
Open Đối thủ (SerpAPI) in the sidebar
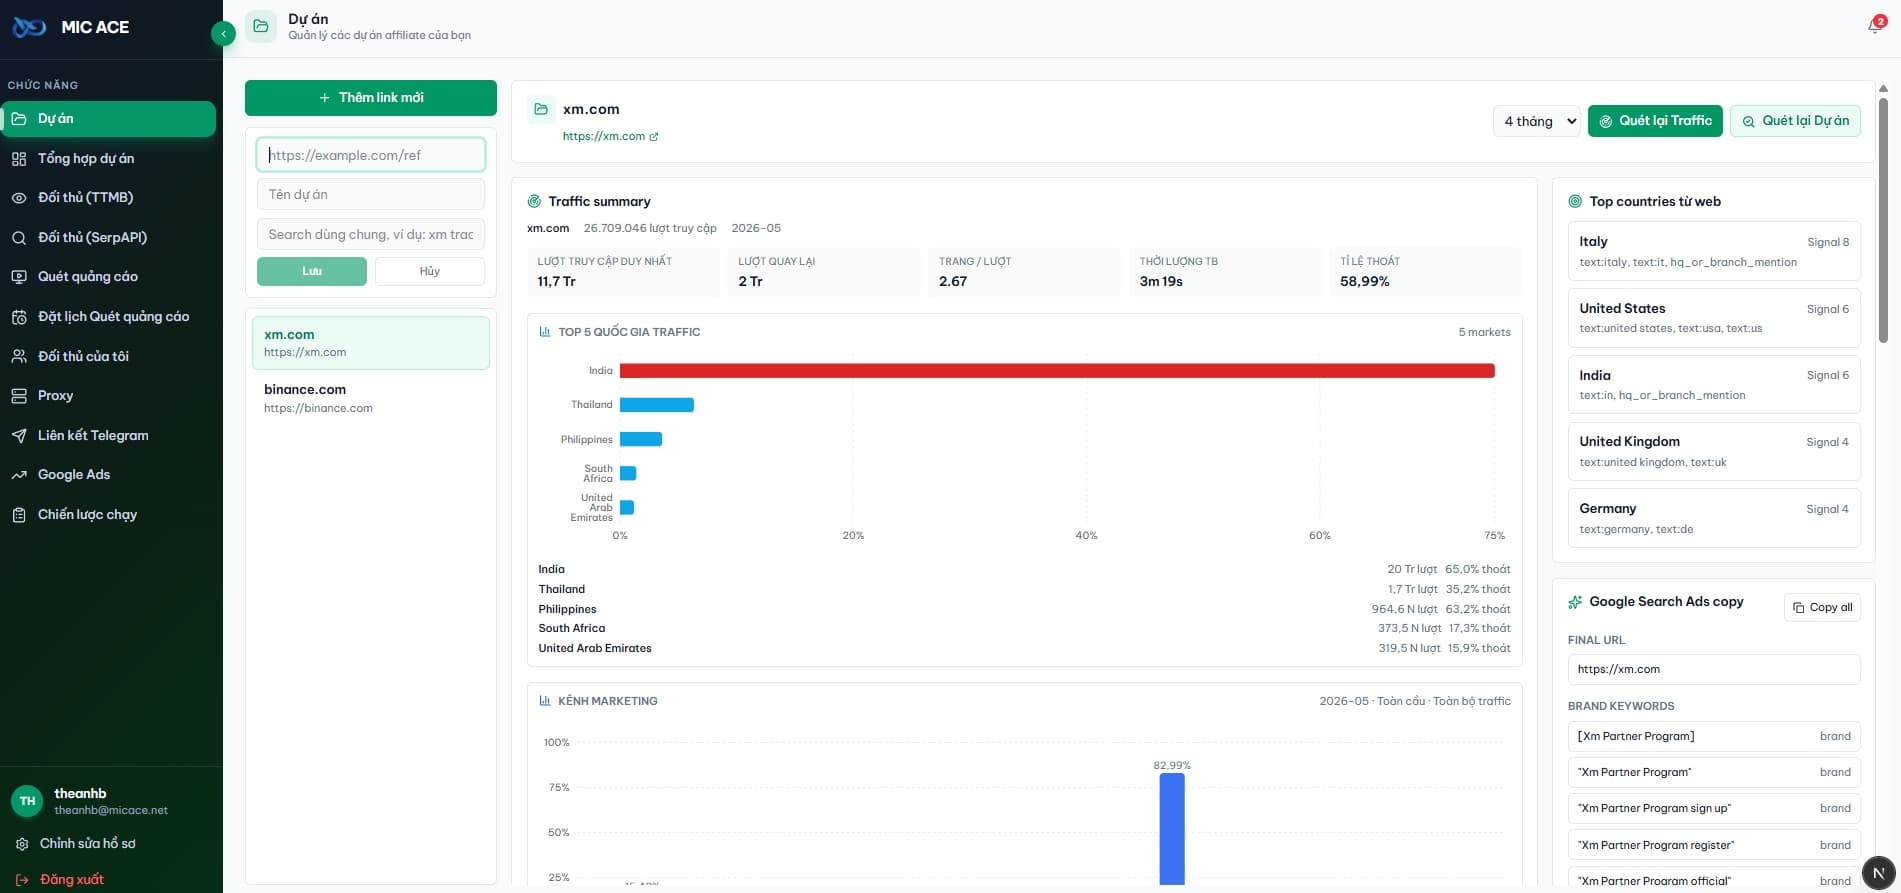pos(108,237)
